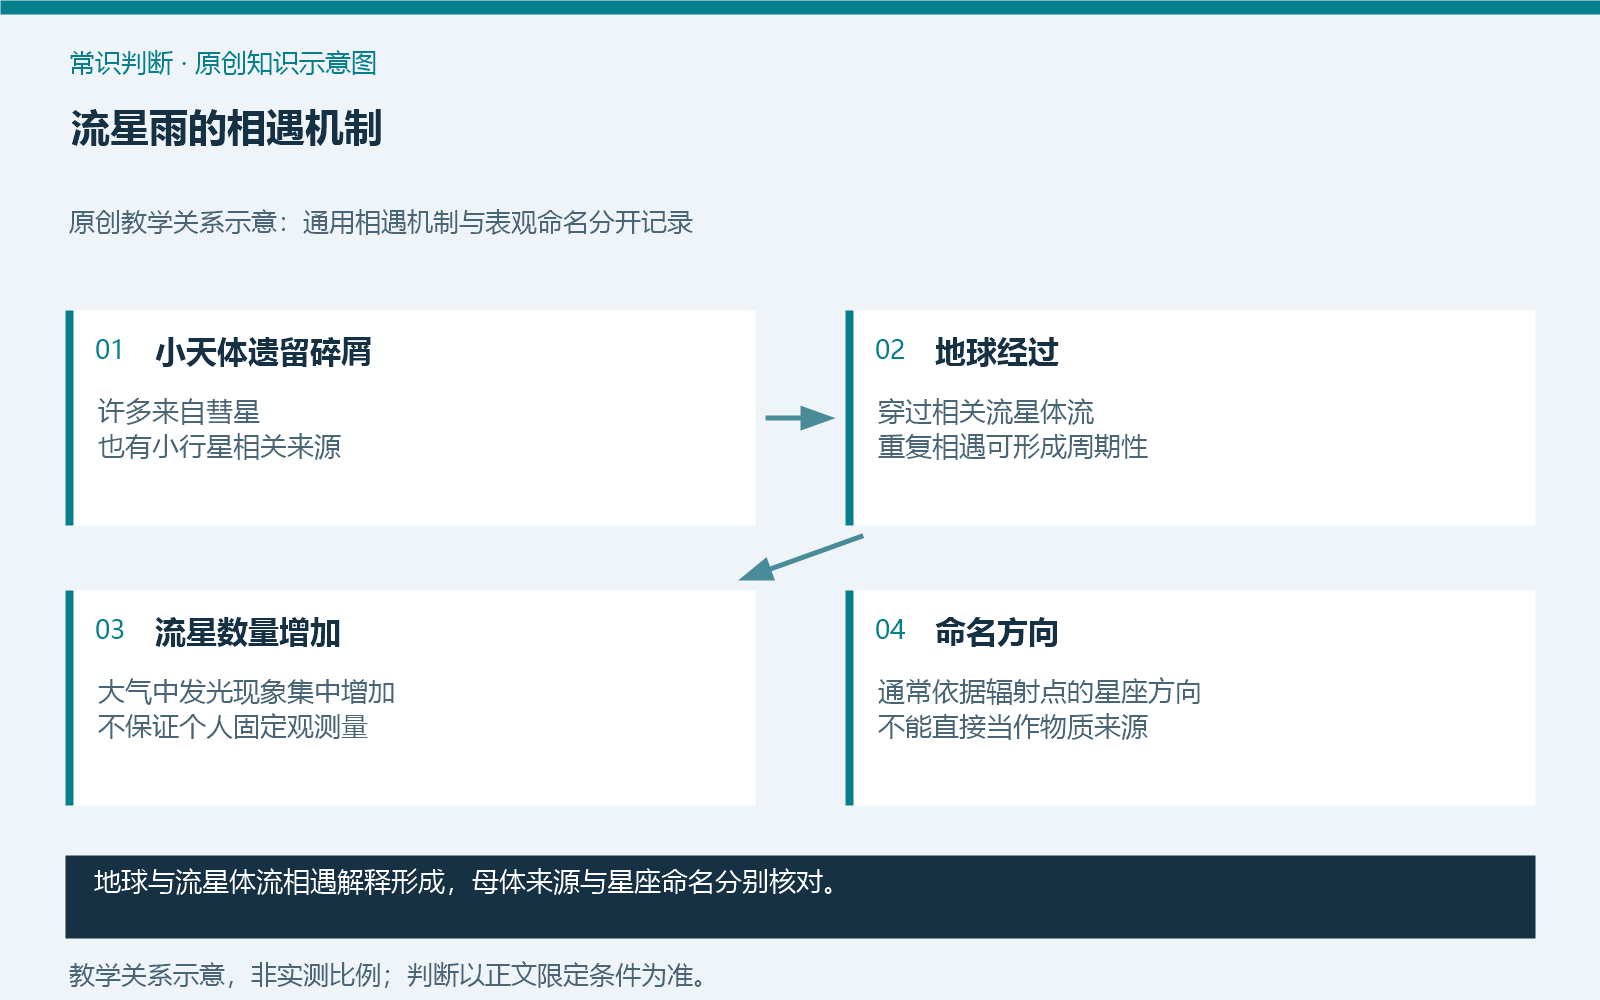The width and height of the screenshot is (1600, 1000).
Task: Select the number label 03
Action: click(109, 630)
